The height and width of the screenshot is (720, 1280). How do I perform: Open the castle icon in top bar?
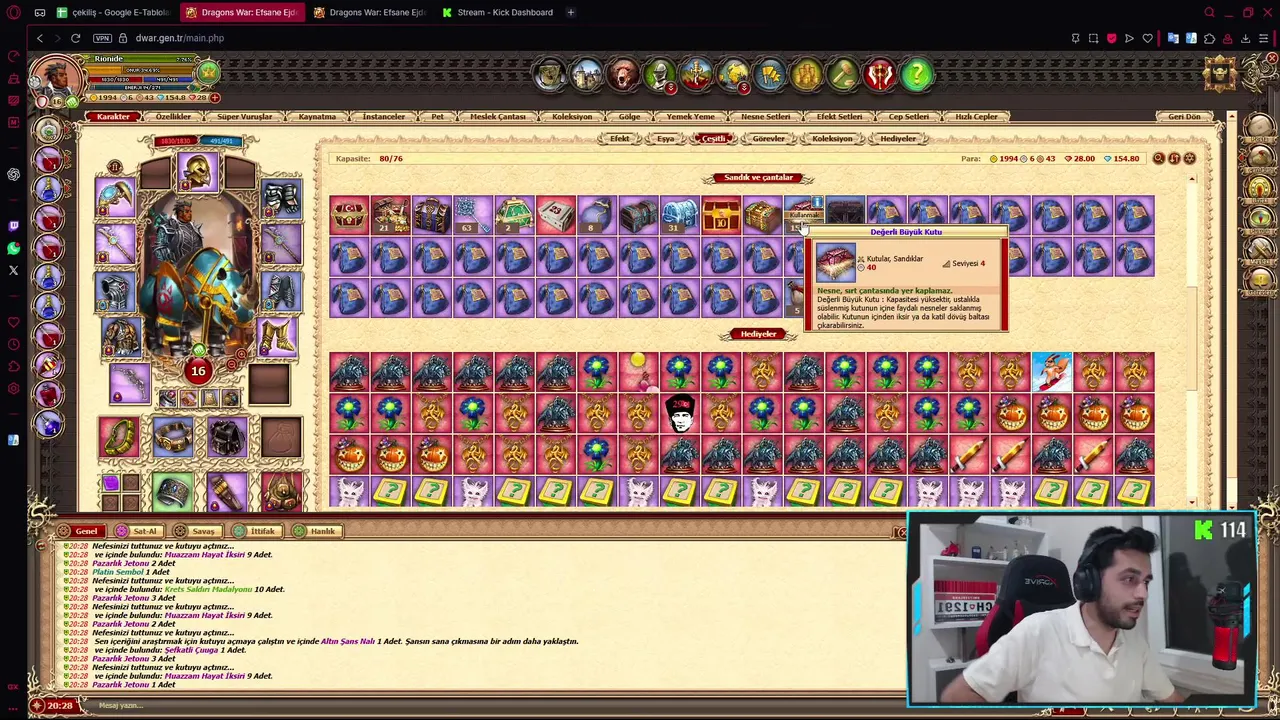tap(586, 75)
